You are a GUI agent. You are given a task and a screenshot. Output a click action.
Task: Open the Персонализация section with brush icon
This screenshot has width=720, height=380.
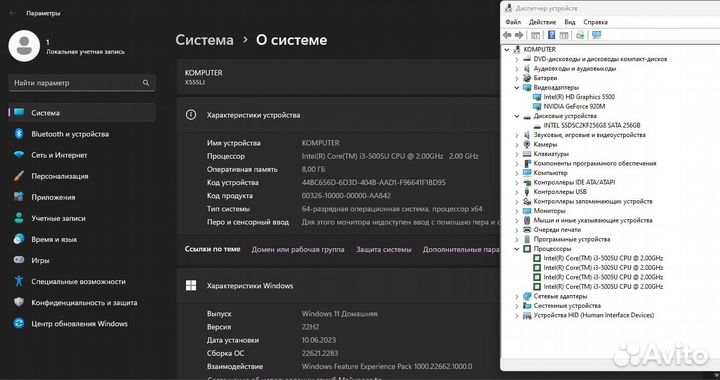coord(82,176)
